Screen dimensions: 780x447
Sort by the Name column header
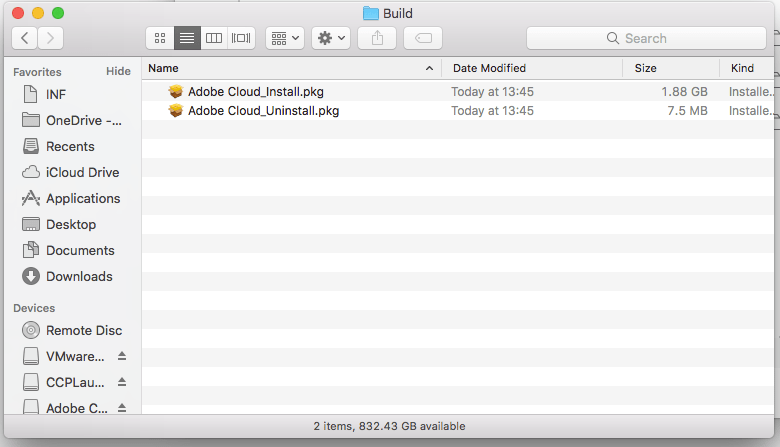tap(163, 68)
